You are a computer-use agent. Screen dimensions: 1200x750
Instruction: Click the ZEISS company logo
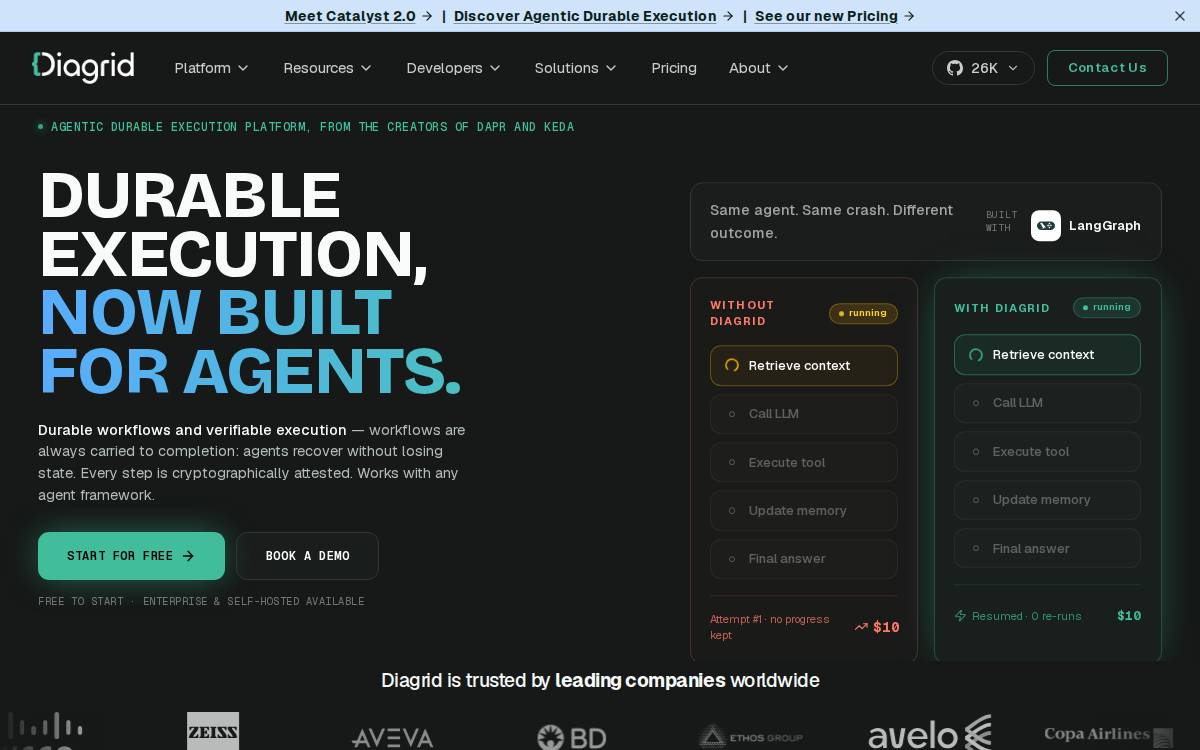point(213,733)
